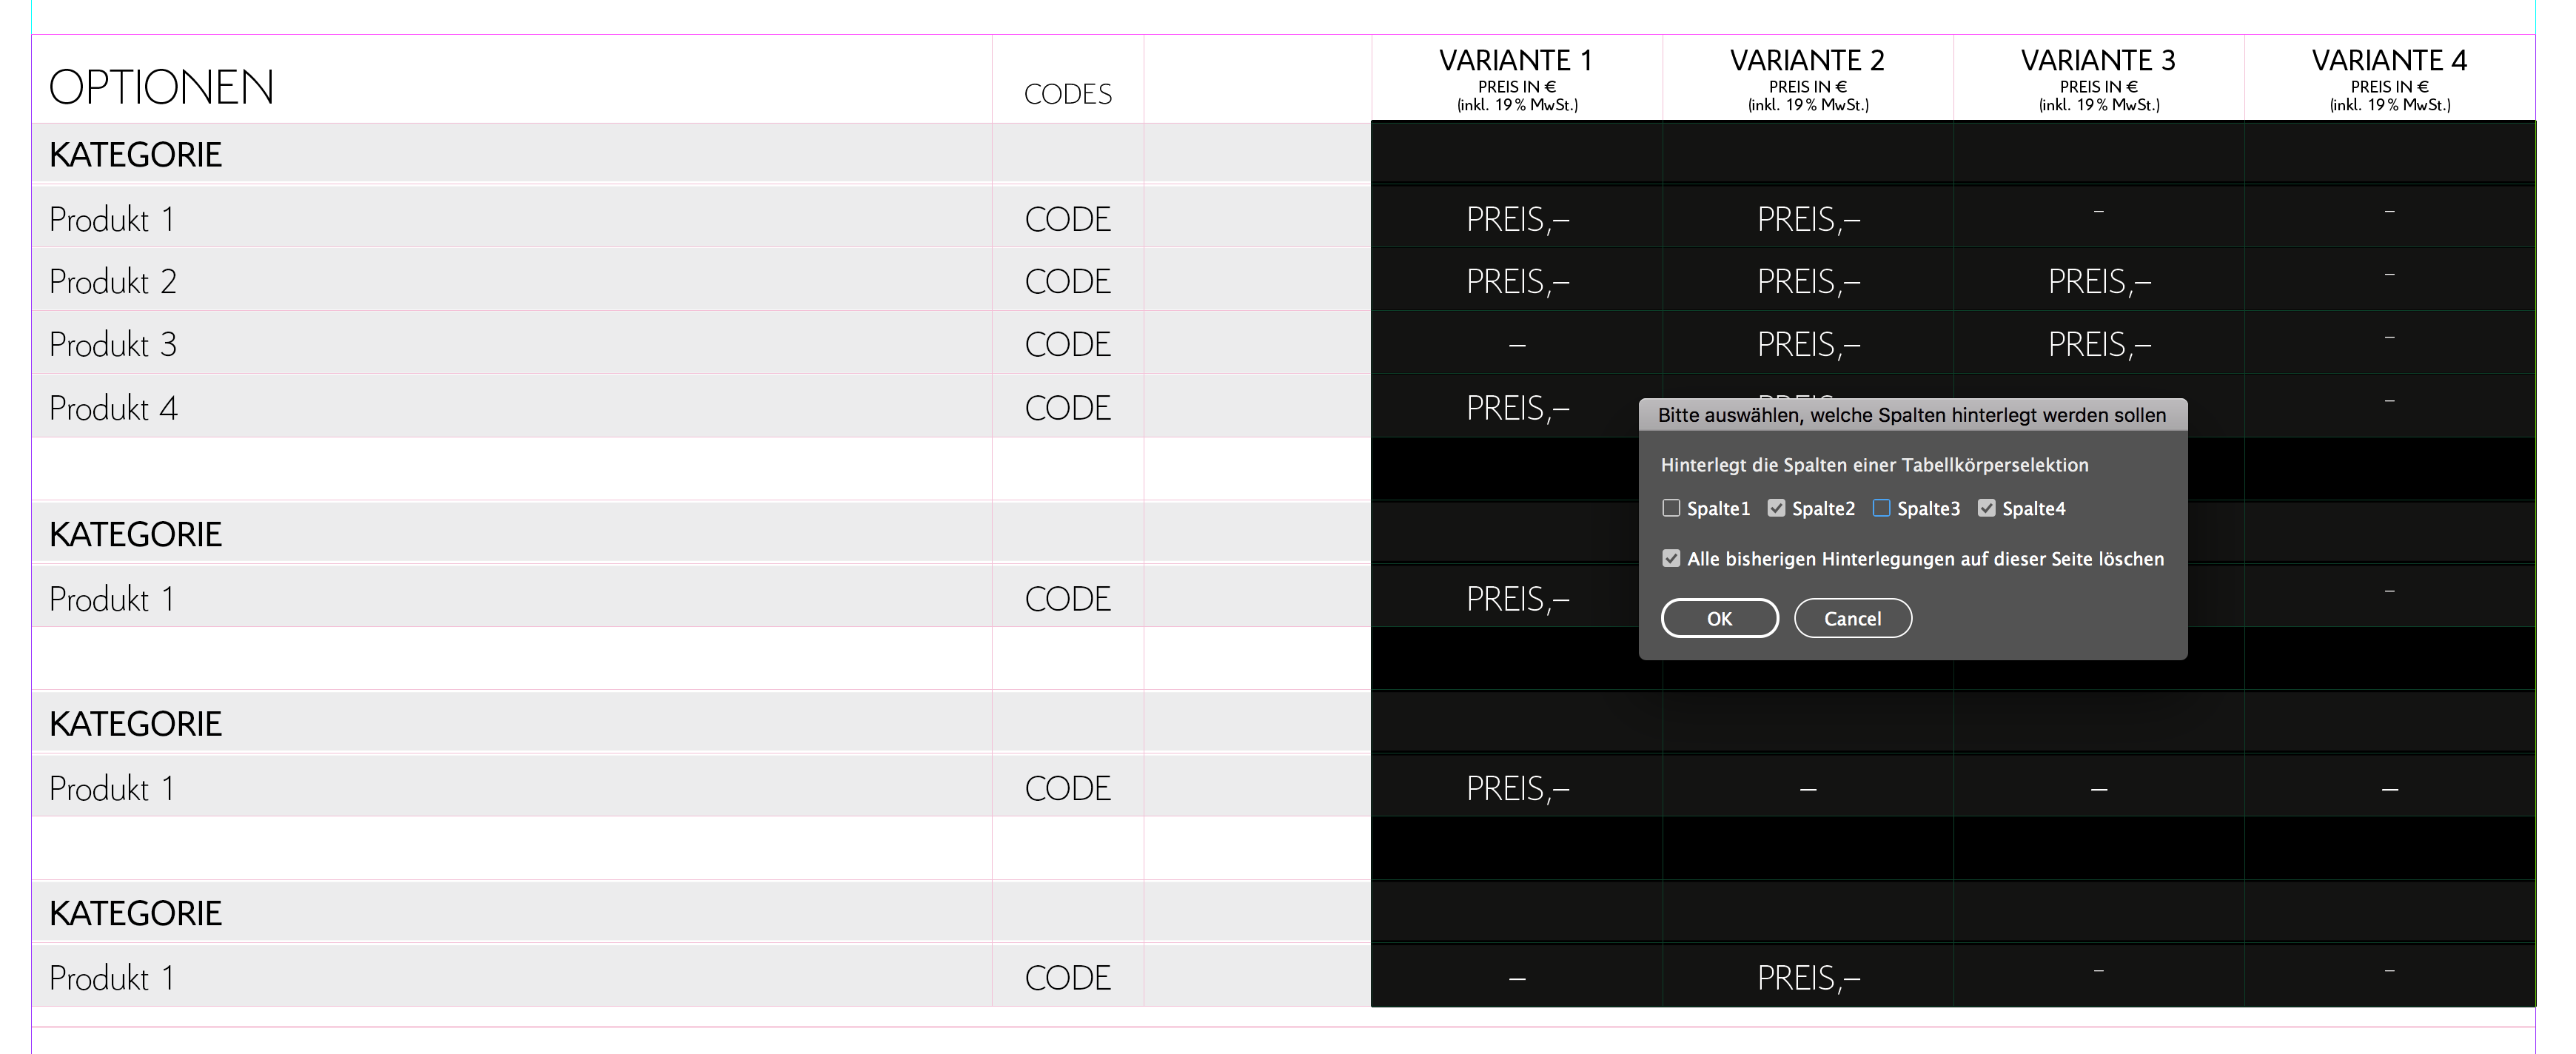Click the CODES column header
The height and width of the screenshot is (1054, 2576).
[x=1068, y=94]
